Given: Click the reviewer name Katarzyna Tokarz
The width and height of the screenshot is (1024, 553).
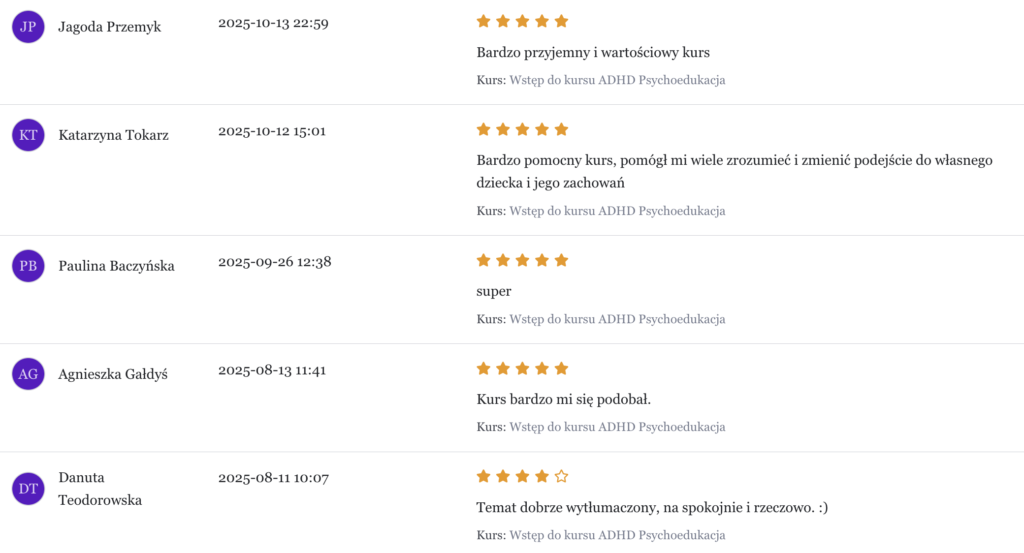Looking at the screenshot, I should click(x=114, y=135).
